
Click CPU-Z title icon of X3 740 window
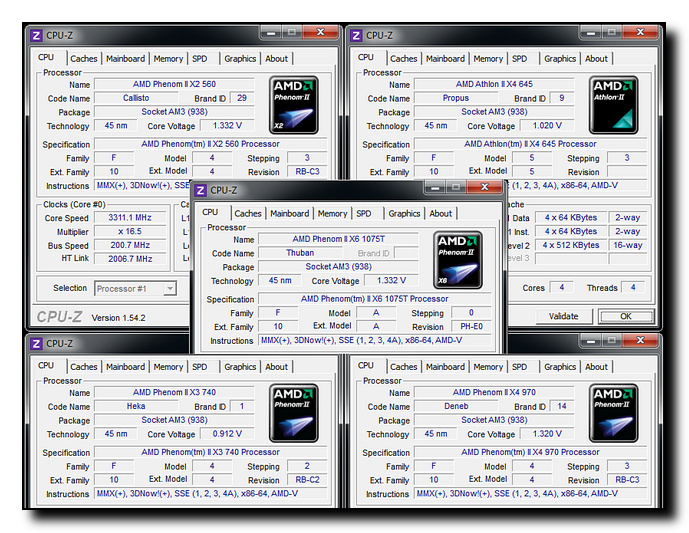pos(36,344)
